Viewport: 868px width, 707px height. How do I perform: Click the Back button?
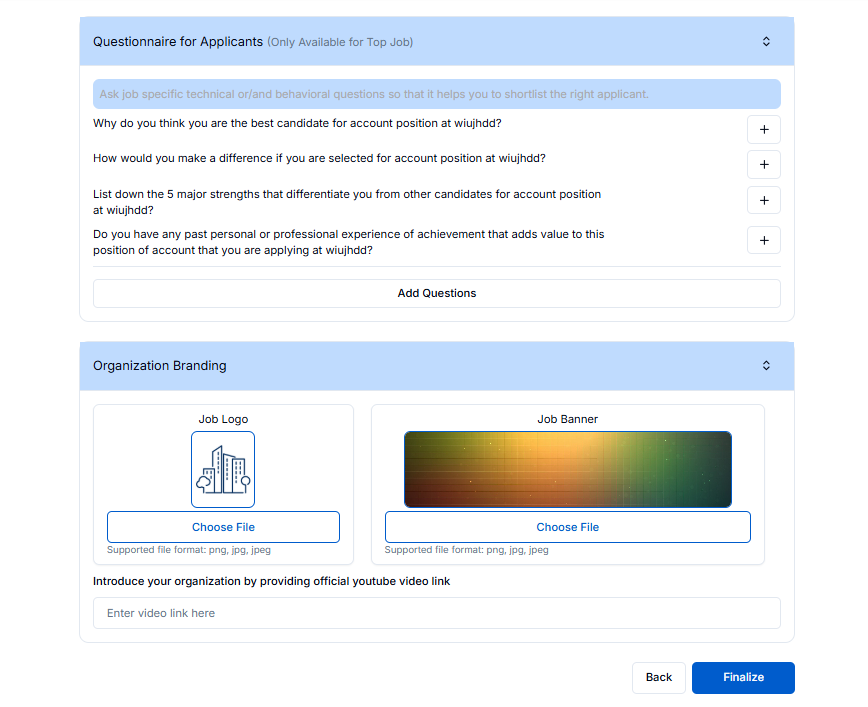(x=658, y=677)
